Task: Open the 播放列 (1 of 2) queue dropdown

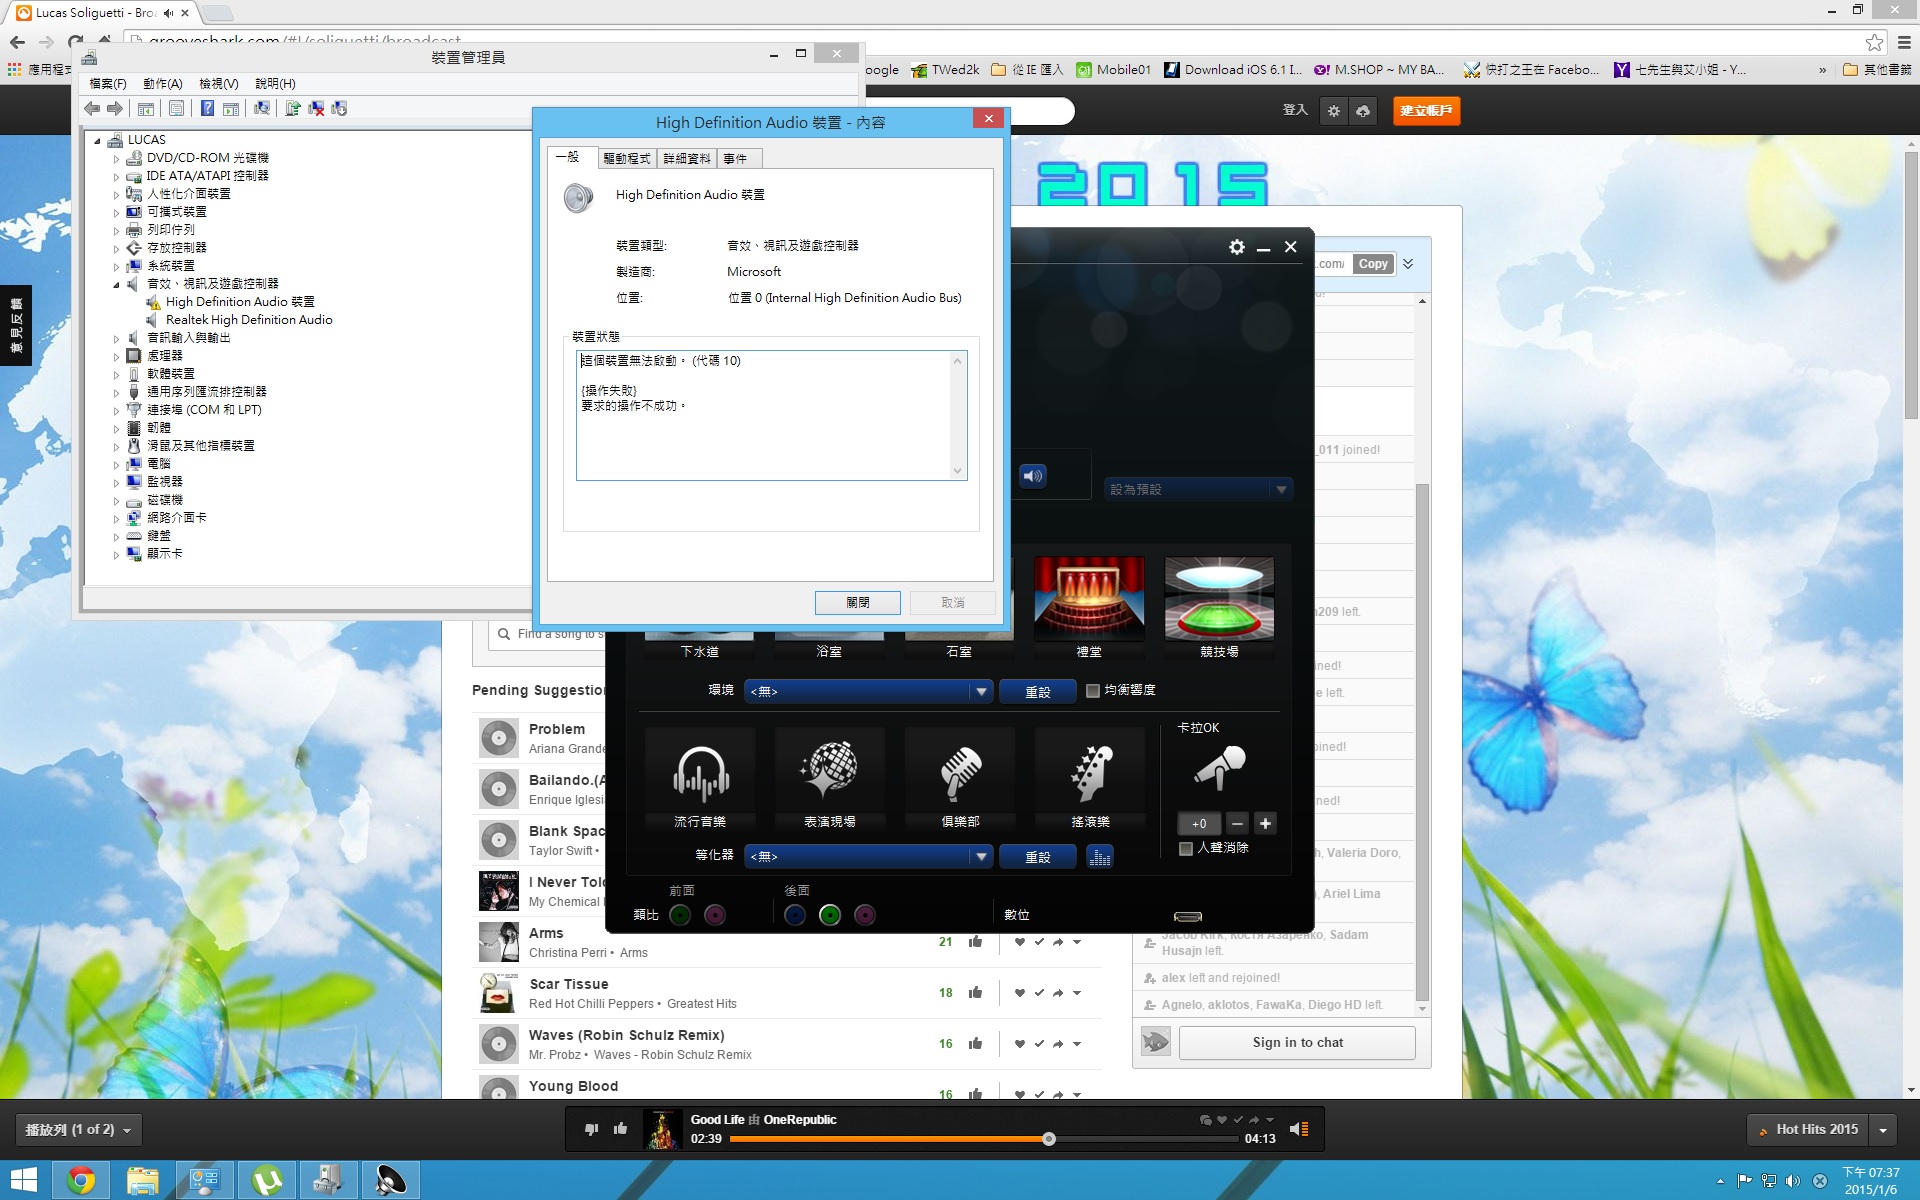Action: (x=79, y=1130)
